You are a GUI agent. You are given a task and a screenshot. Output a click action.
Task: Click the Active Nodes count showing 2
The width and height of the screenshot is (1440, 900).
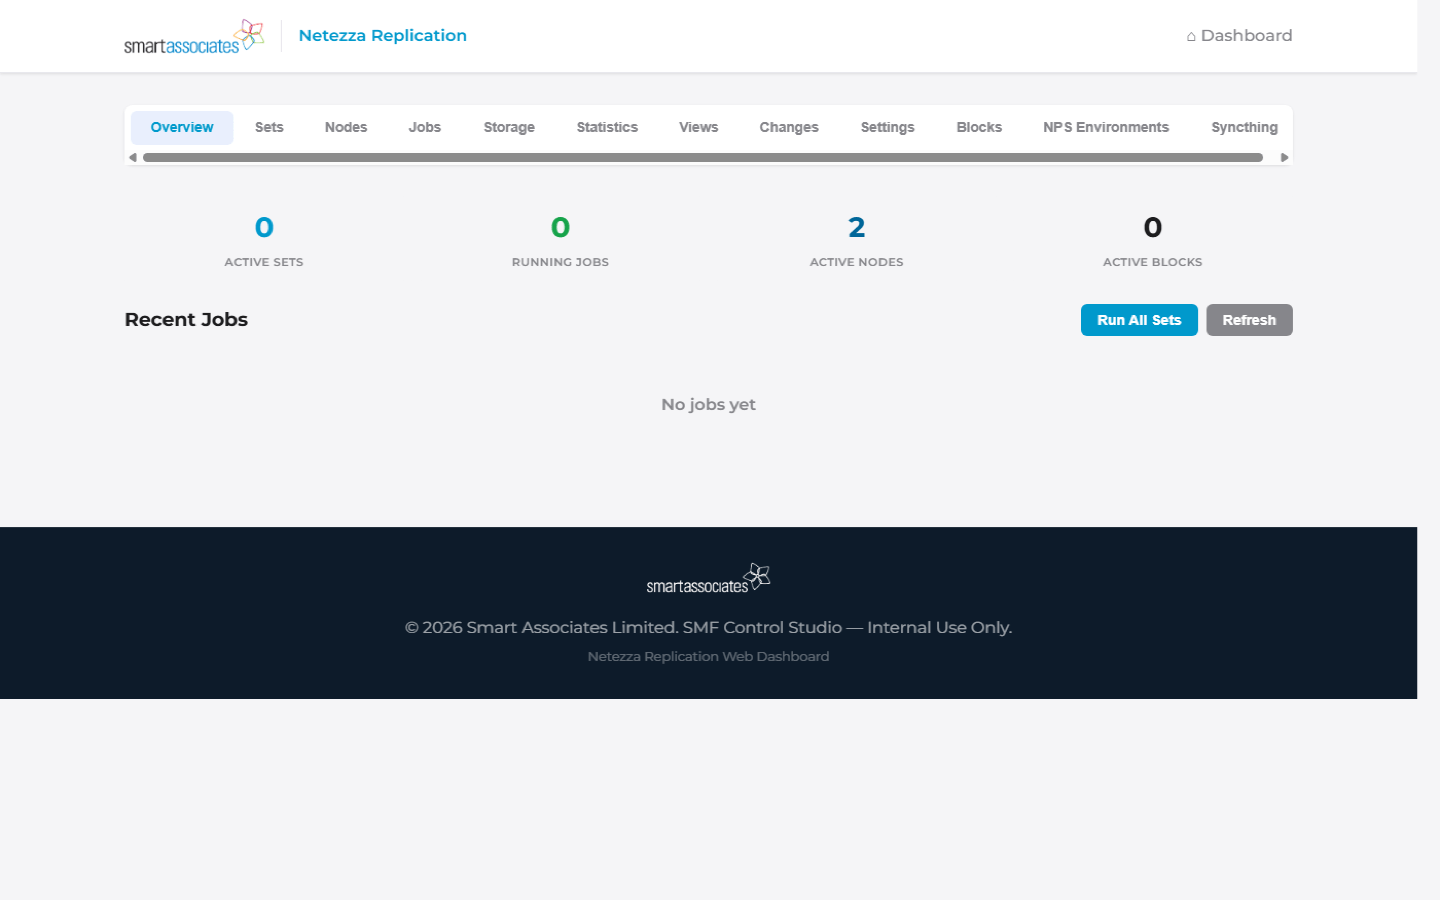click(x=856, y=226)
